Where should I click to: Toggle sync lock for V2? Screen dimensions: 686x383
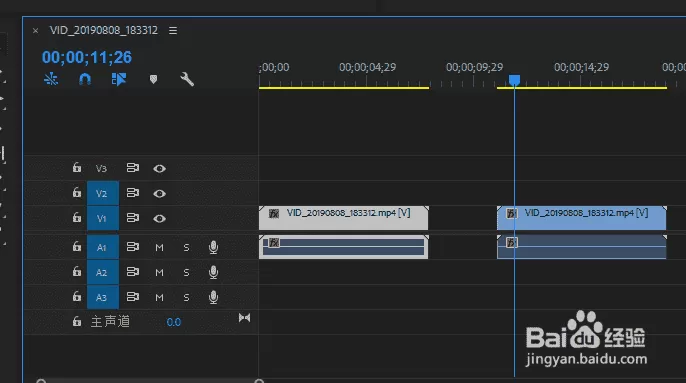[133, 193]
